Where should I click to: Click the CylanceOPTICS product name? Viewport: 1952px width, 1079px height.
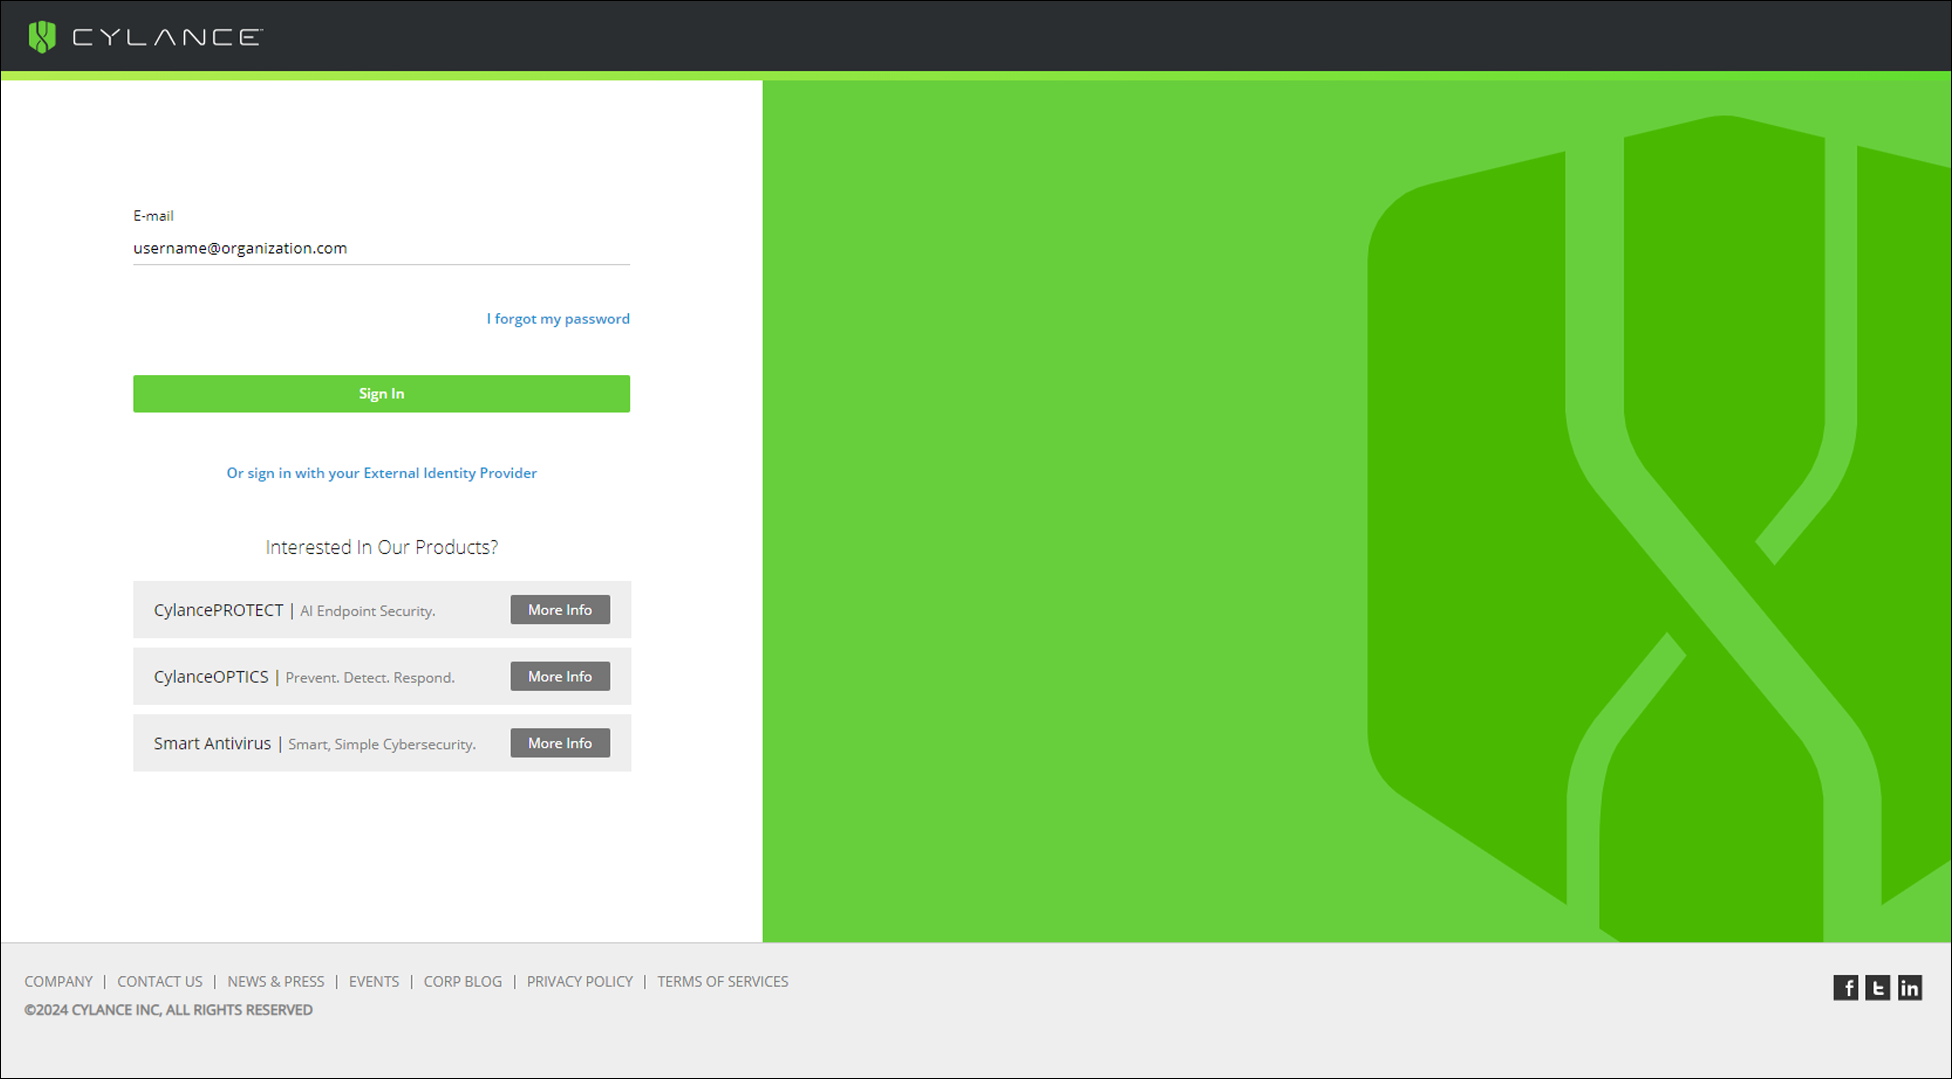pyautogui.click(x=211, y=677)
